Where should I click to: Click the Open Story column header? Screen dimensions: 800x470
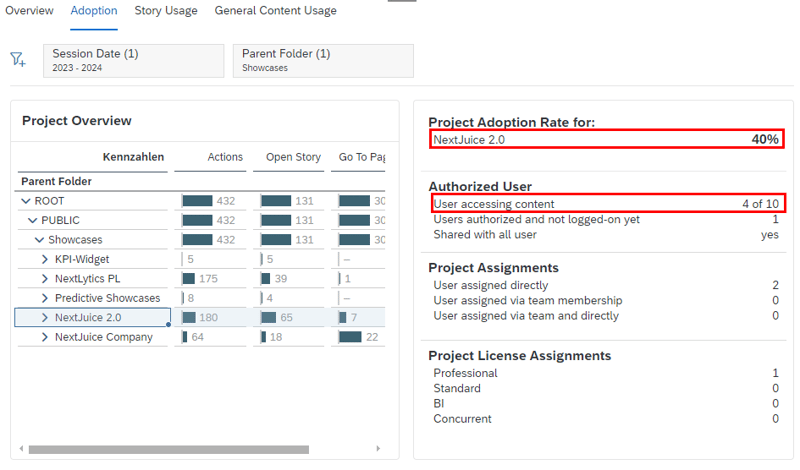coord(293,157)
